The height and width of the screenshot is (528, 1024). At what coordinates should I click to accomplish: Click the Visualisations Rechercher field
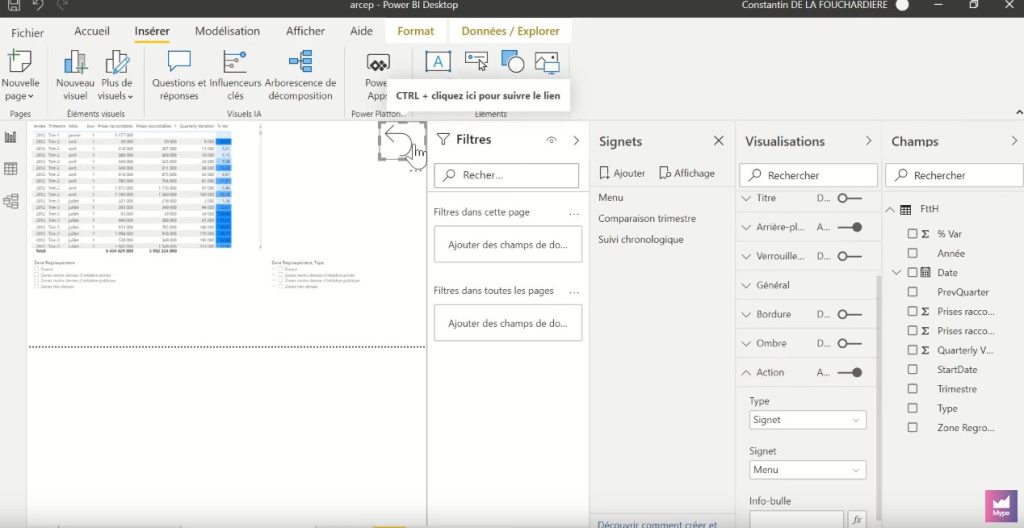pos(808,175)
